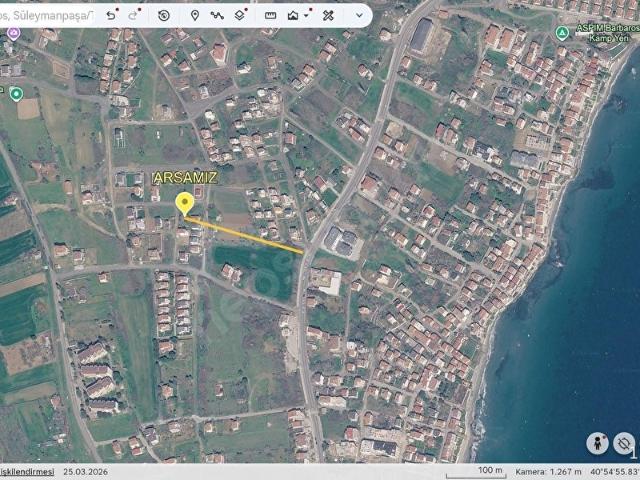Click the ASPİM Barbaros Kamp Yeri marker
Image resolution: width=640 pixels, height=480 pixels.
pyautogui.click(x=562, y=33)
